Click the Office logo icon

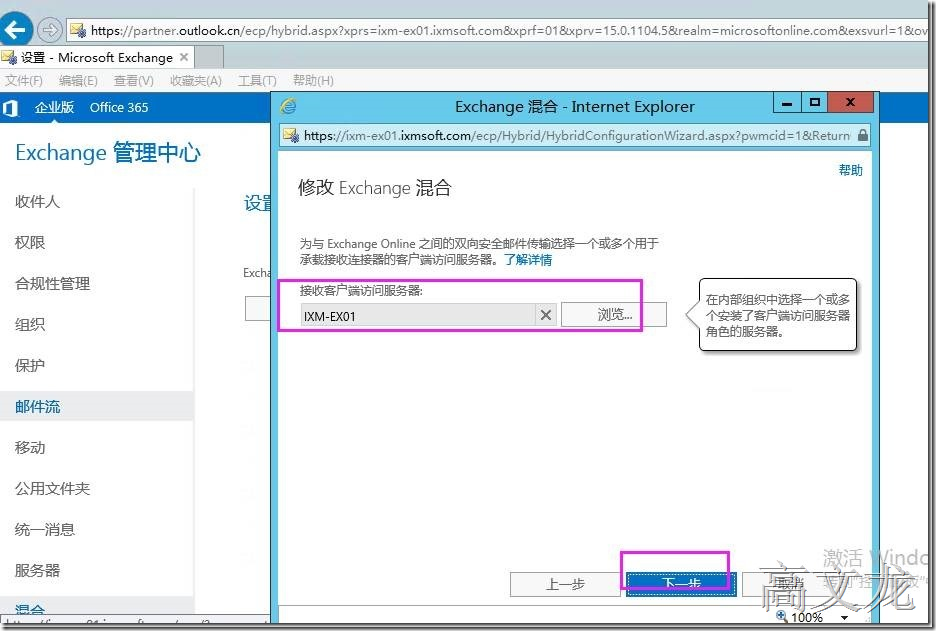point(10,108)
